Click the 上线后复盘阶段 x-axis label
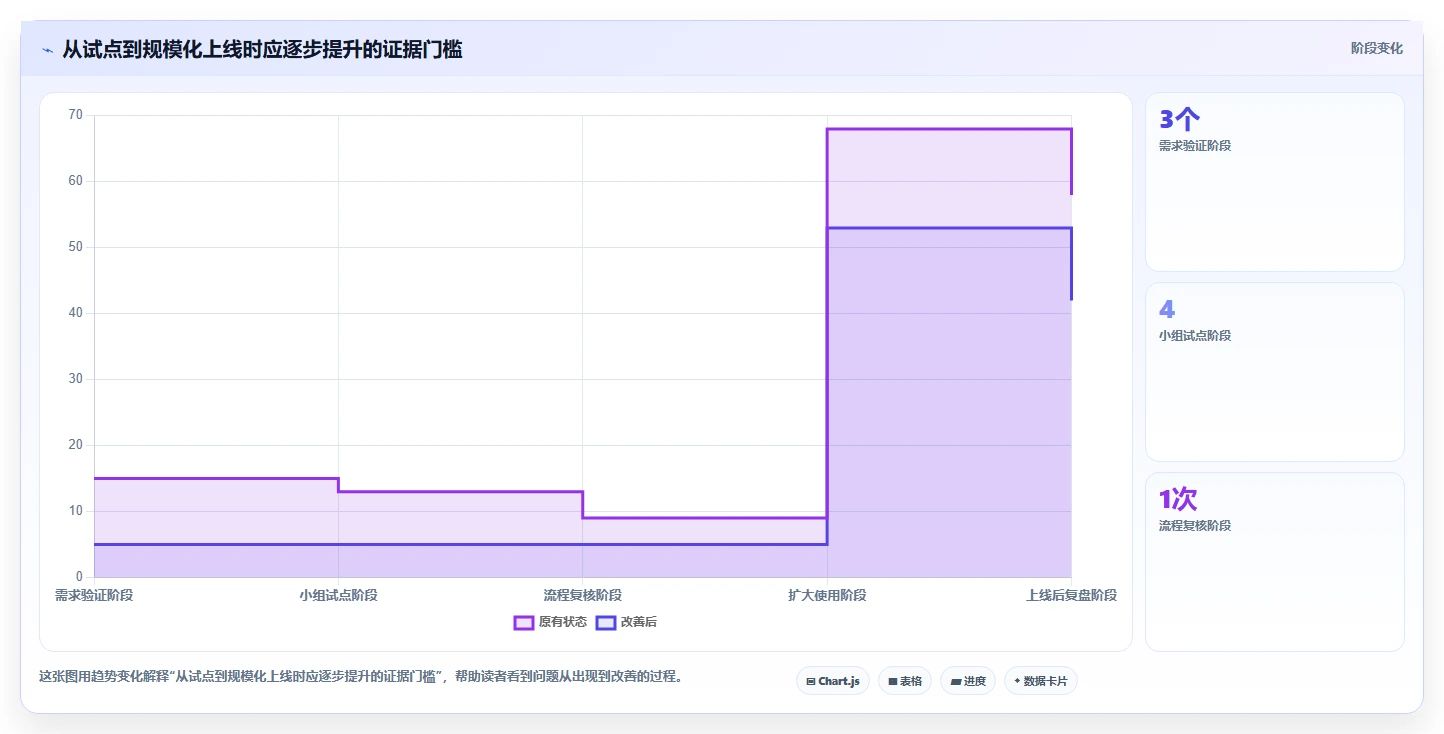Screen dimensions: 1444x734 tap(1071, 595)
